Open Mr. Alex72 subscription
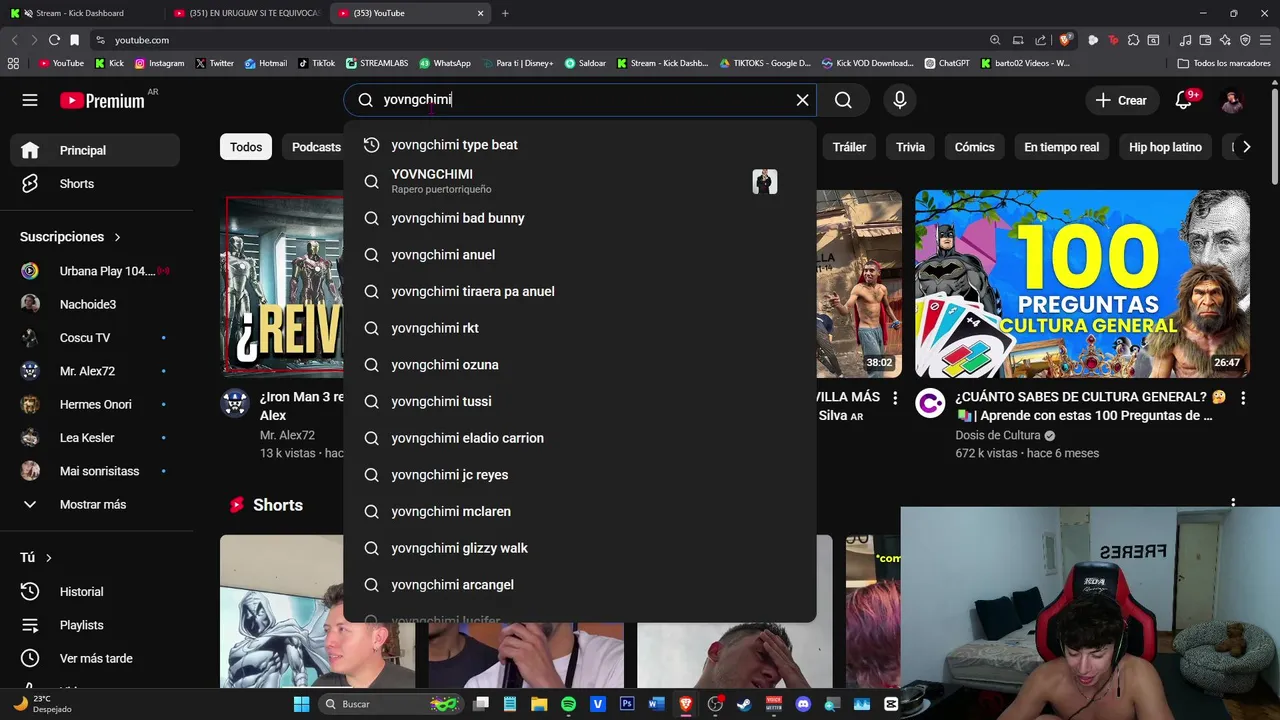The width and height of the screenshot is (1280, 720). [x=95, y=371]
